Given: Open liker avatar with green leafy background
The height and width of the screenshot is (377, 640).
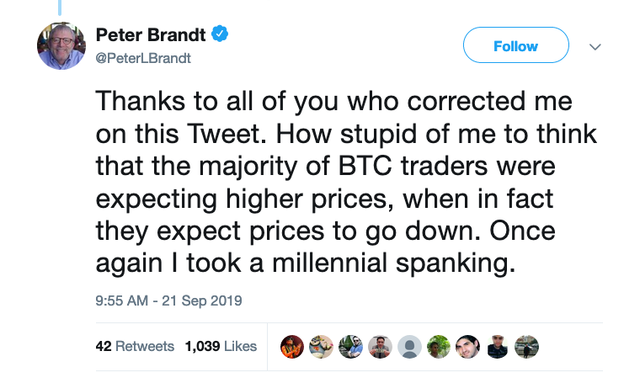Looking at the screenshot, I should 439,347.
